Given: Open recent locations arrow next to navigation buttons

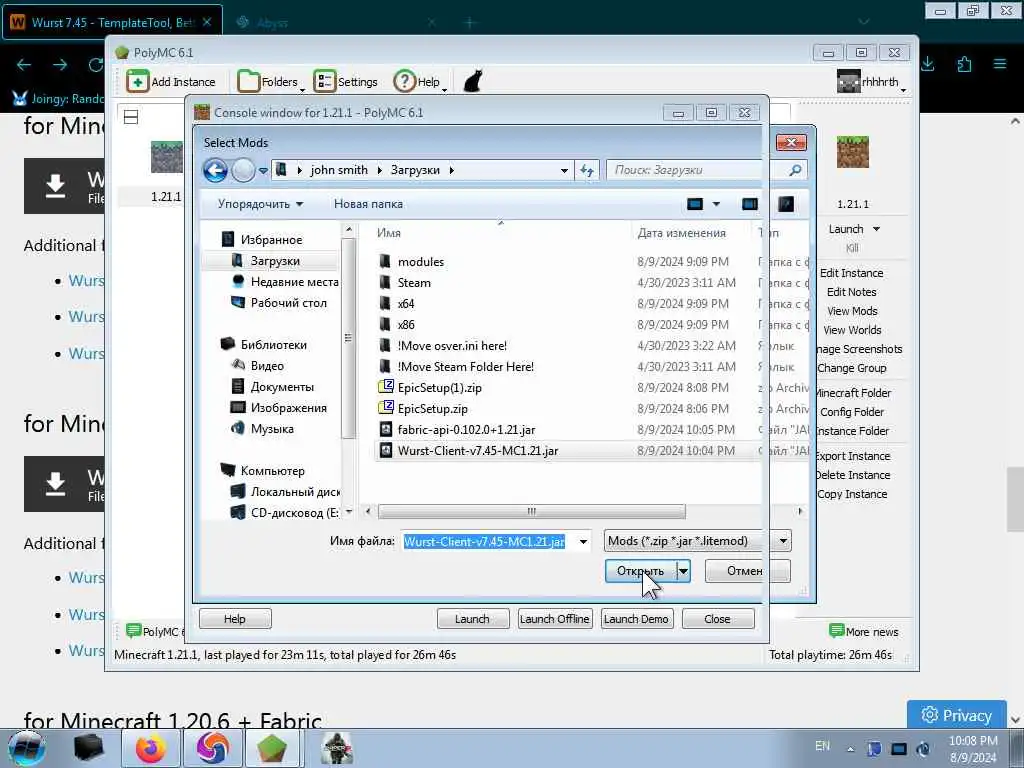Looking at the screenshot, I should (x=263, y=170).
